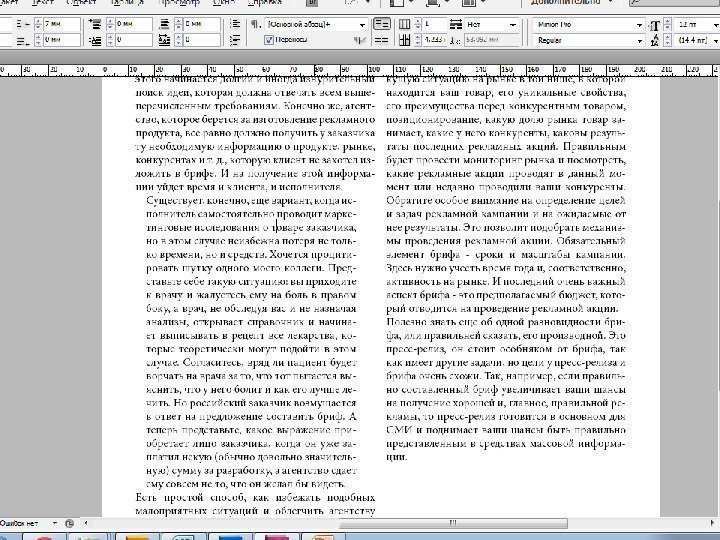
Task: Click the horizontal ruler
Action: tap(360, 70)
